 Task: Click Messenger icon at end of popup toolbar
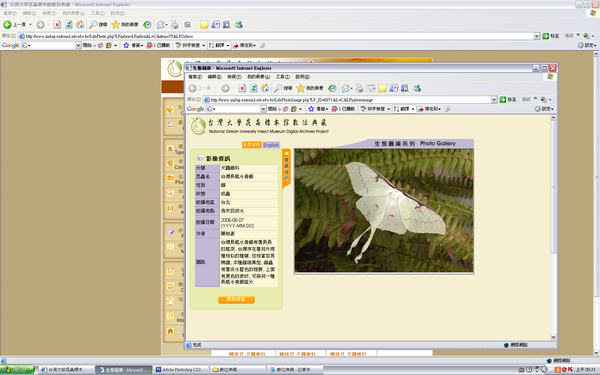click(x=417, y=88)
